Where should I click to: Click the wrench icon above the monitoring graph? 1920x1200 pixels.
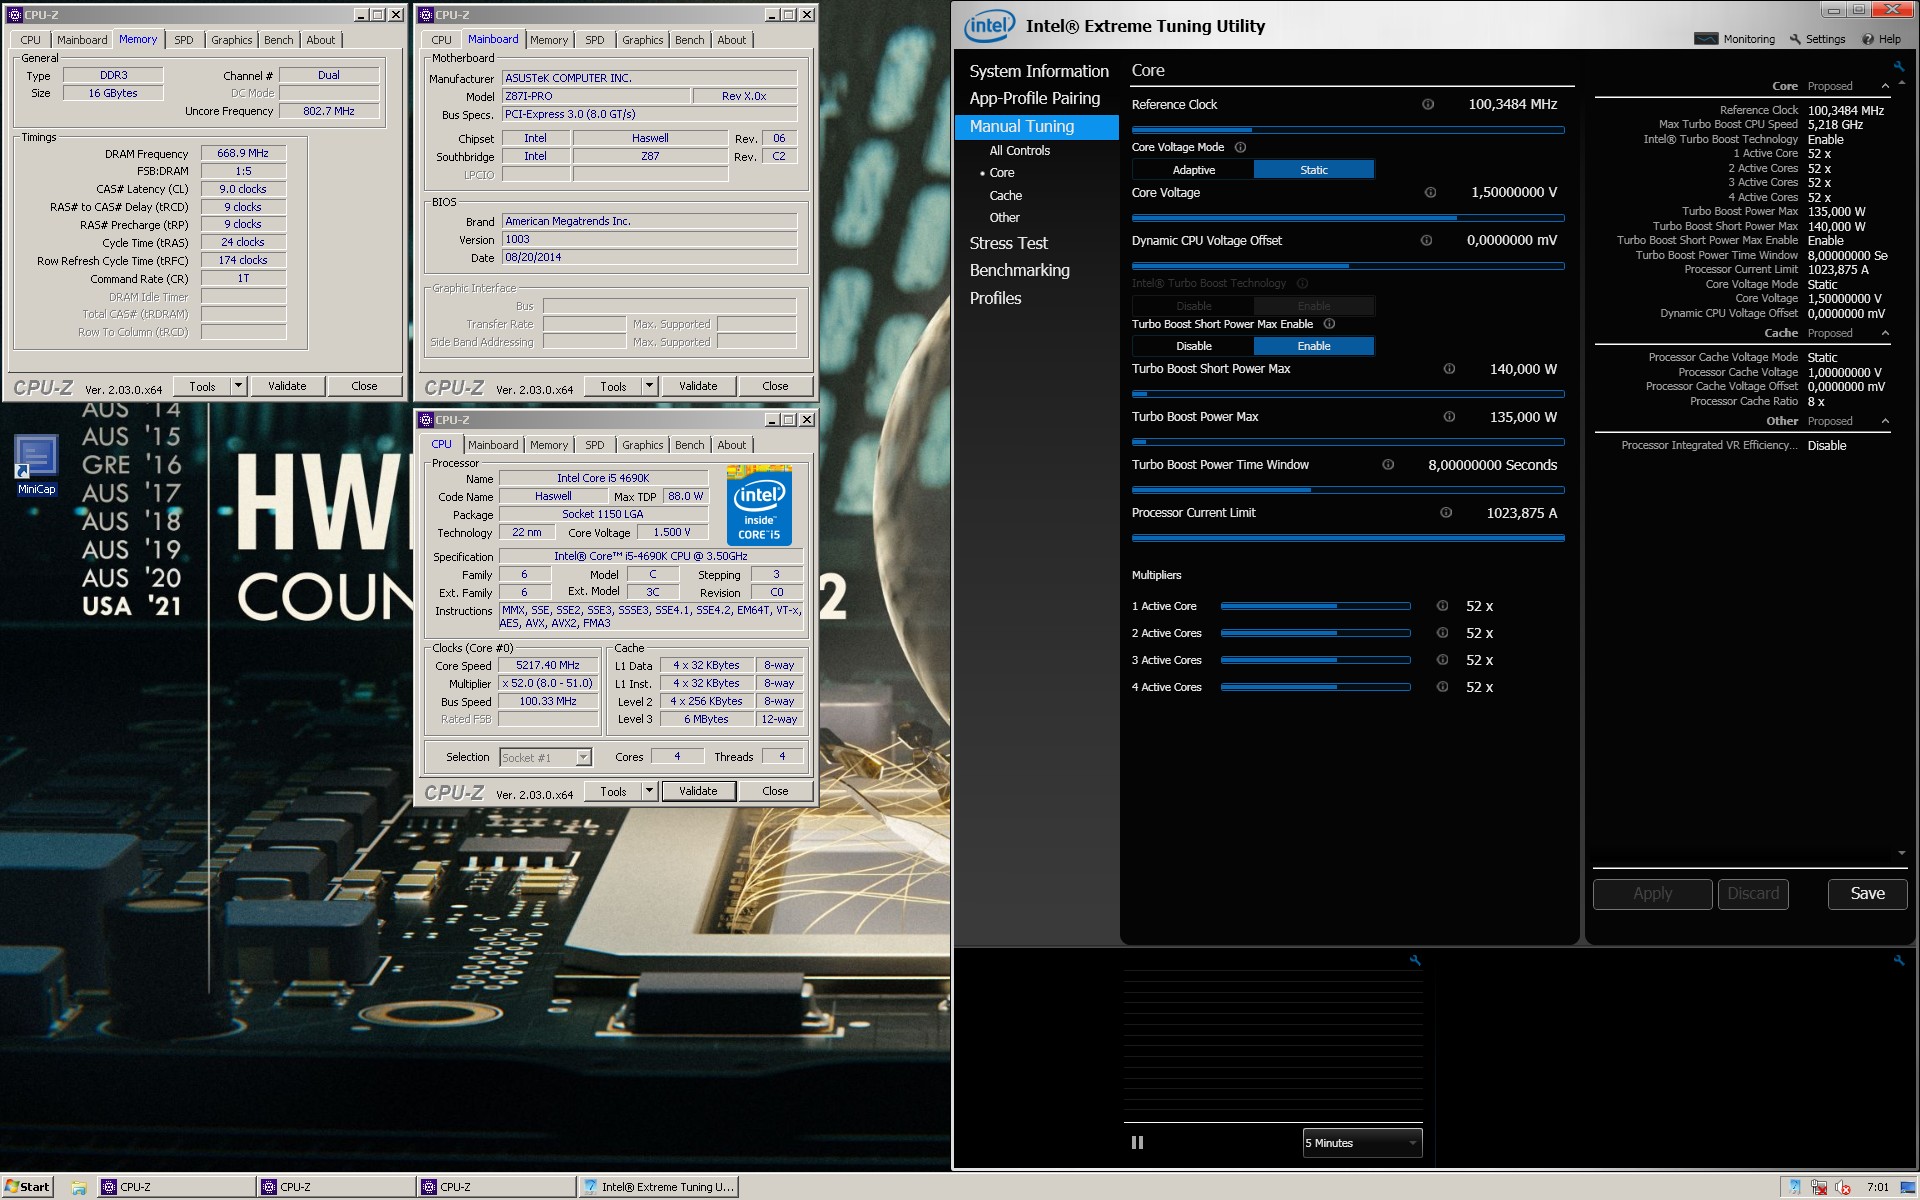point(1415,960)
